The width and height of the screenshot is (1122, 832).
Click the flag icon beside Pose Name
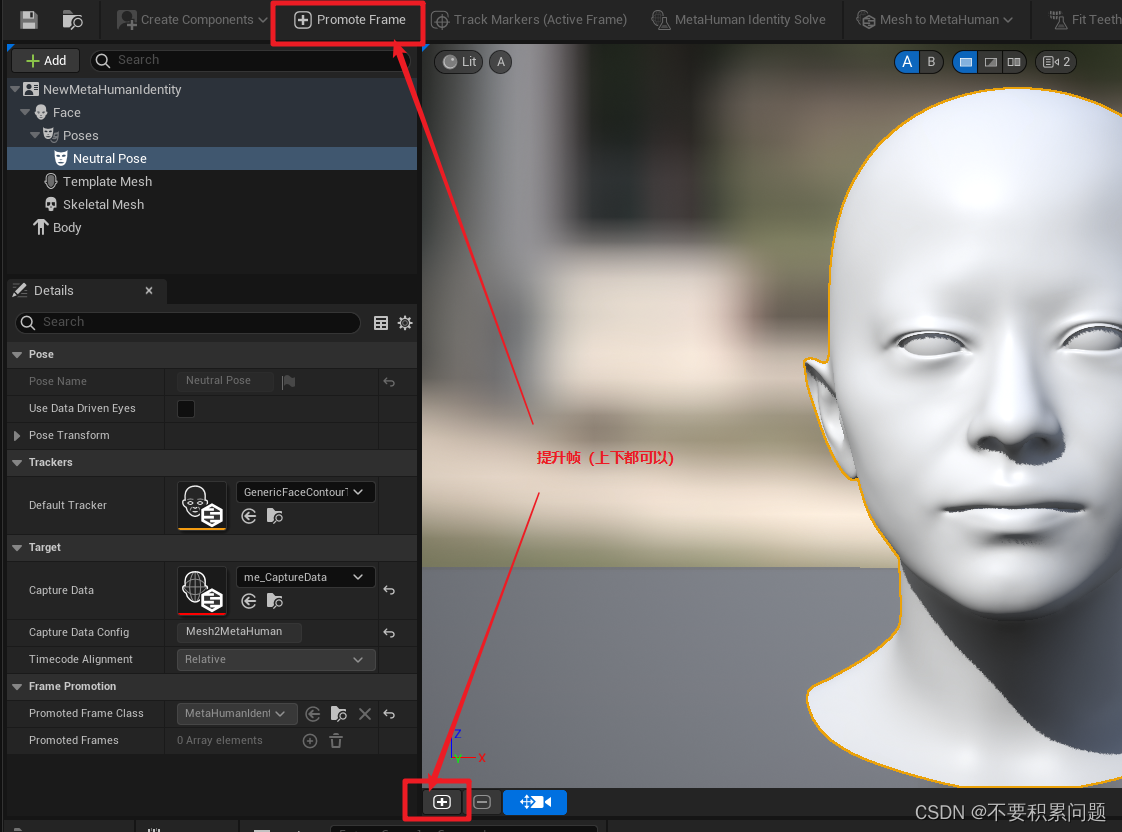coord(288,381)
